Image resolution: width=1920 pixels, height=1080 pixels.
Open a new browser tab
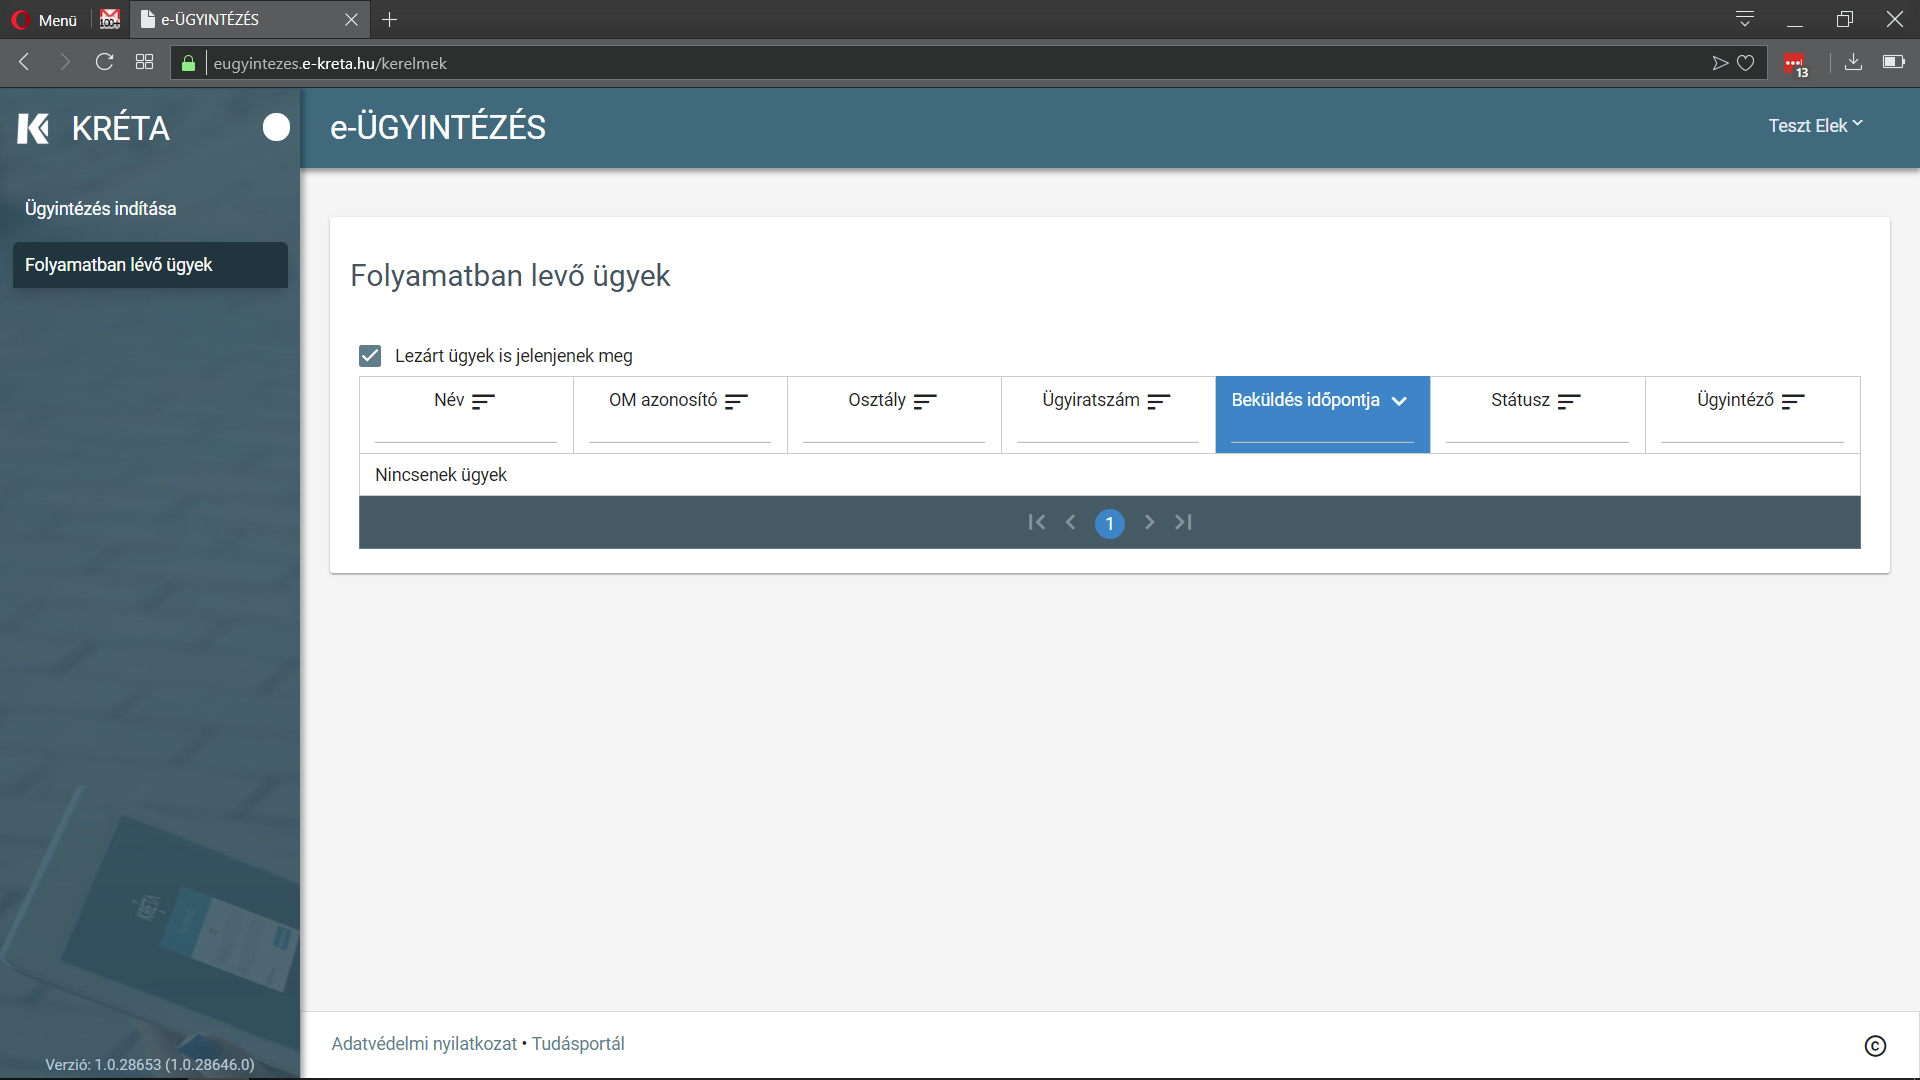pyautogui.click(x=390, y=19)
